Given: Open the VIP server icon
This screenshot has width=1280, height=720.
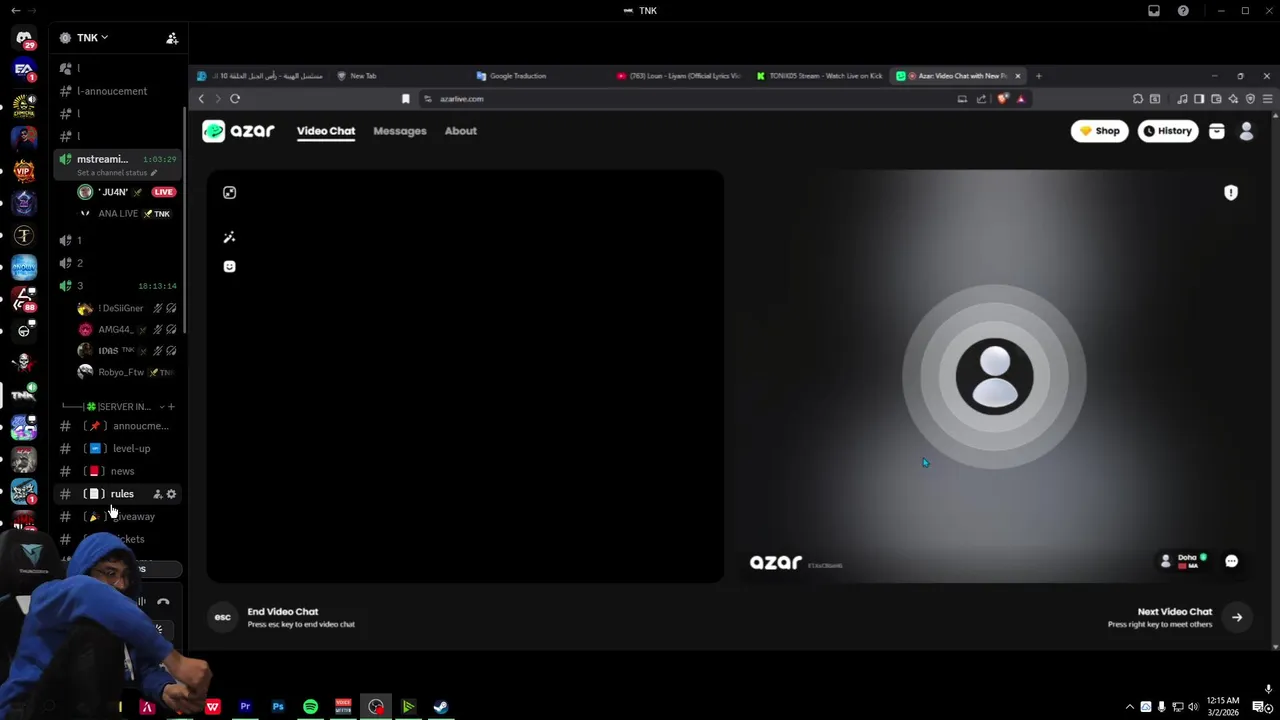Looking at the screenshot, I should [x=24, y=172].
